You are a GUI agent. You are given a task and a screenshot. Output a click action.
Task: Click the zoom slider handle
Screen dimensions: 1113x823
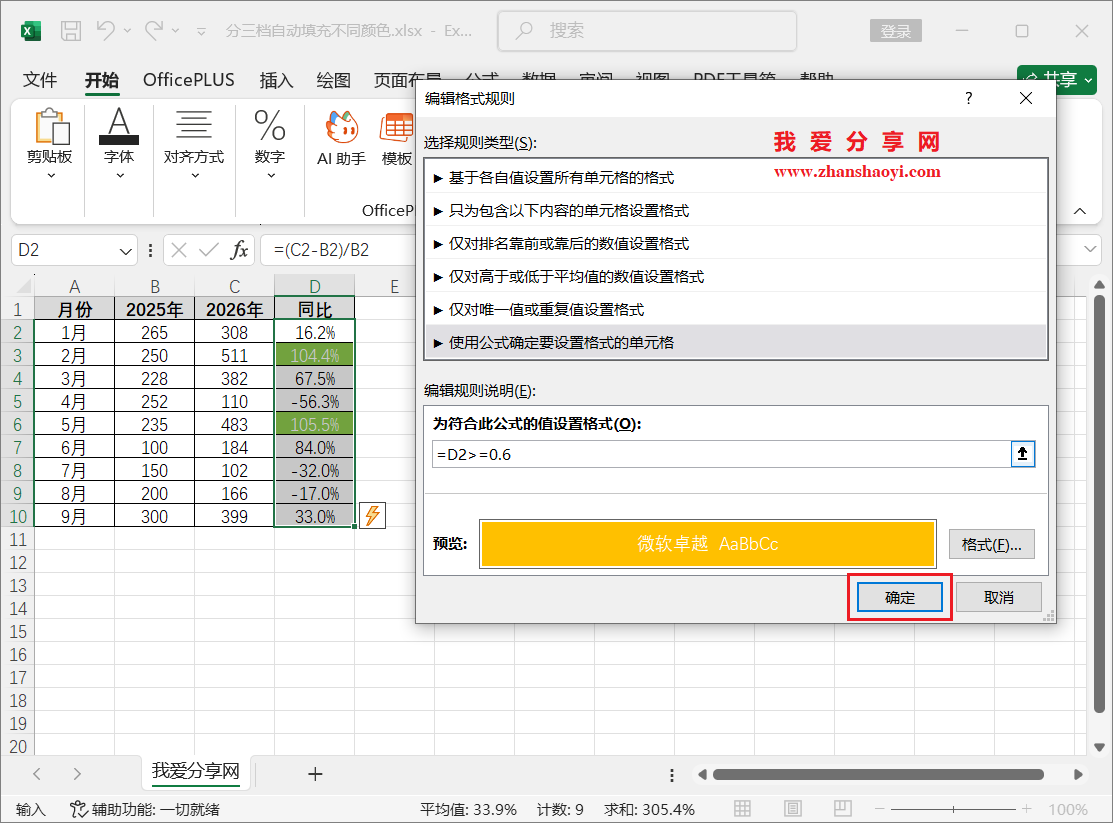coord(953,809)
